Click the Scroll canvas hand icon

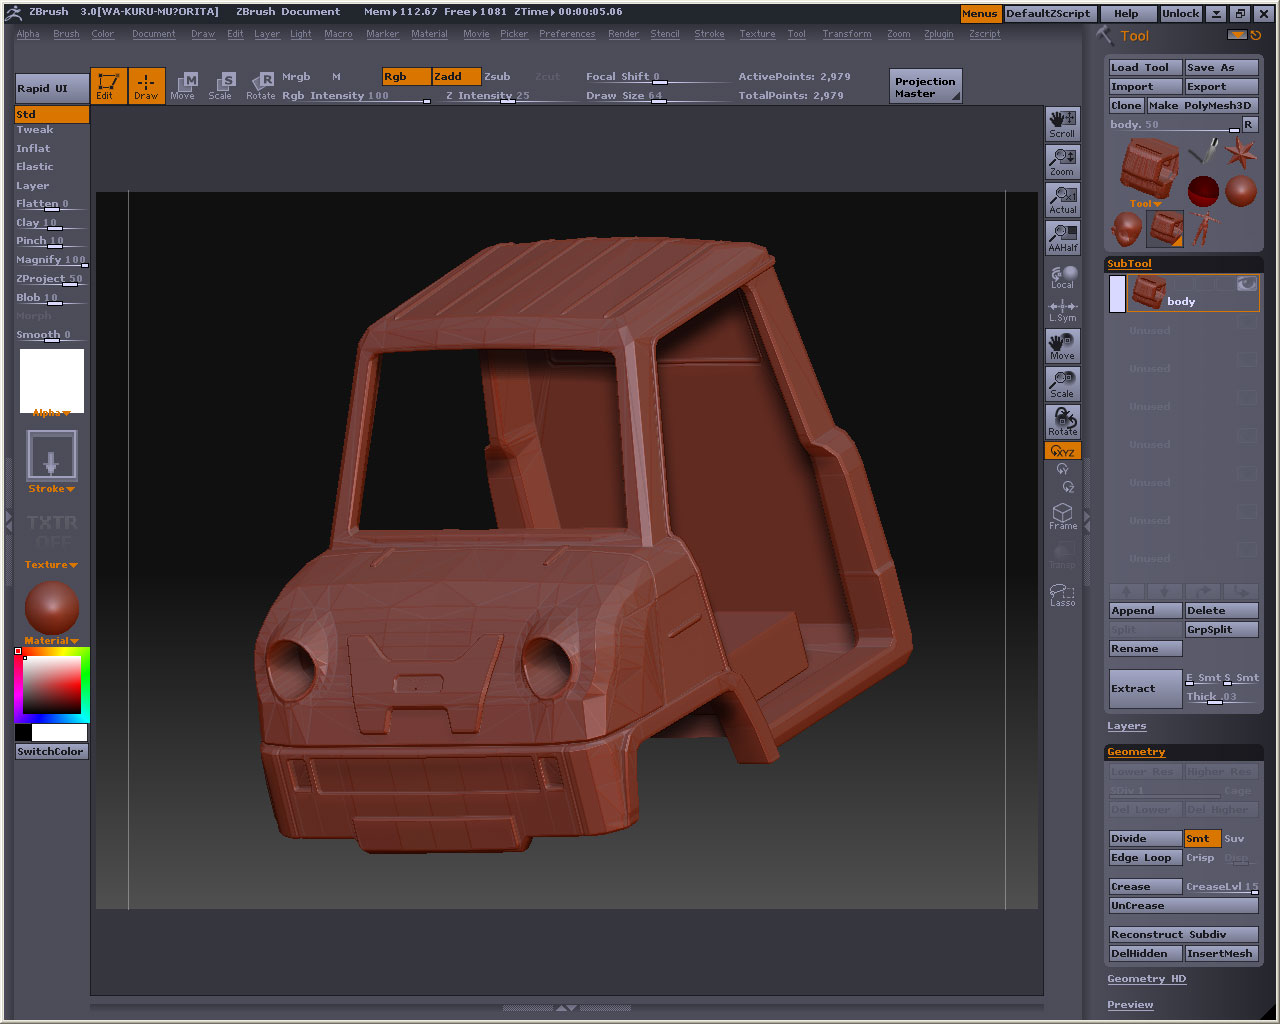click(x=1062, y=124)
